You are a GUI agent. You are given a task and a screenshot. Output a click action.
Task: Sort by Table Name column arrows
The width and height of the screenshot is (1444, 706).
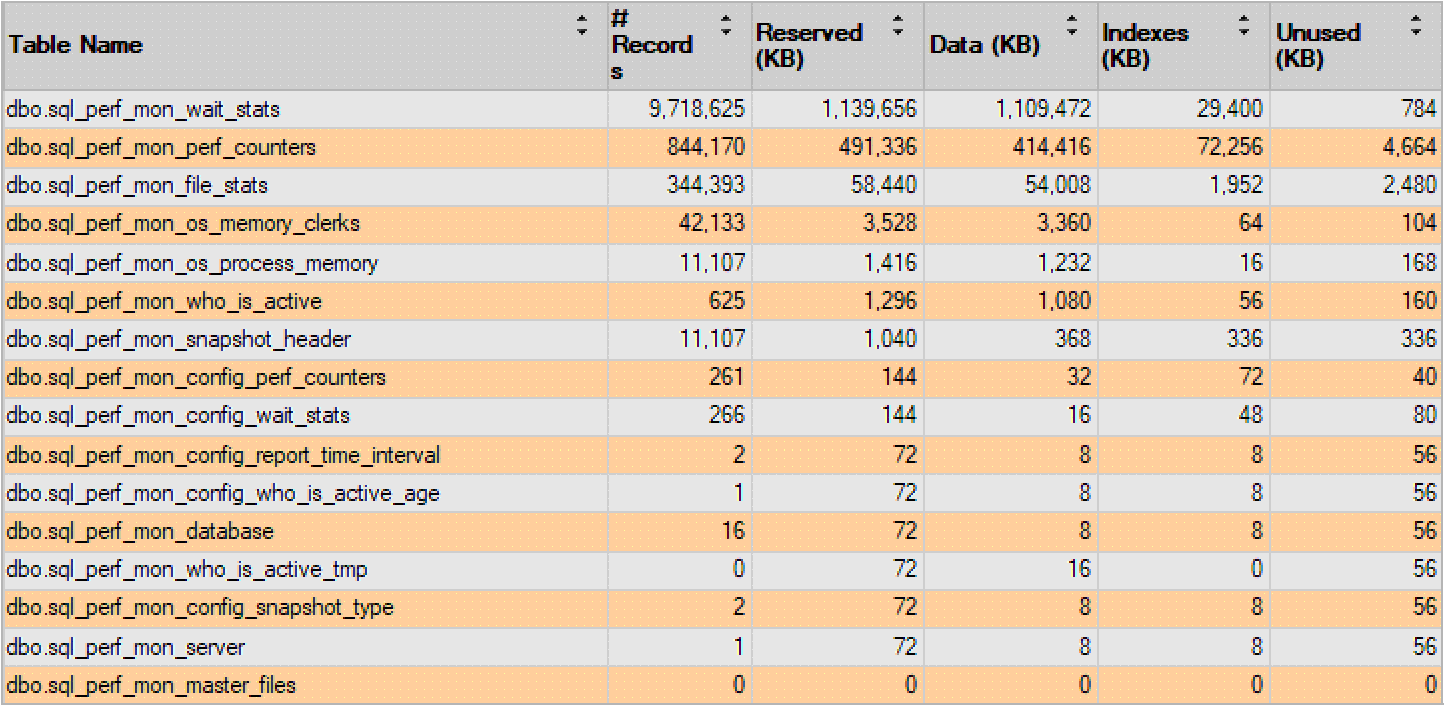point(583,26)
